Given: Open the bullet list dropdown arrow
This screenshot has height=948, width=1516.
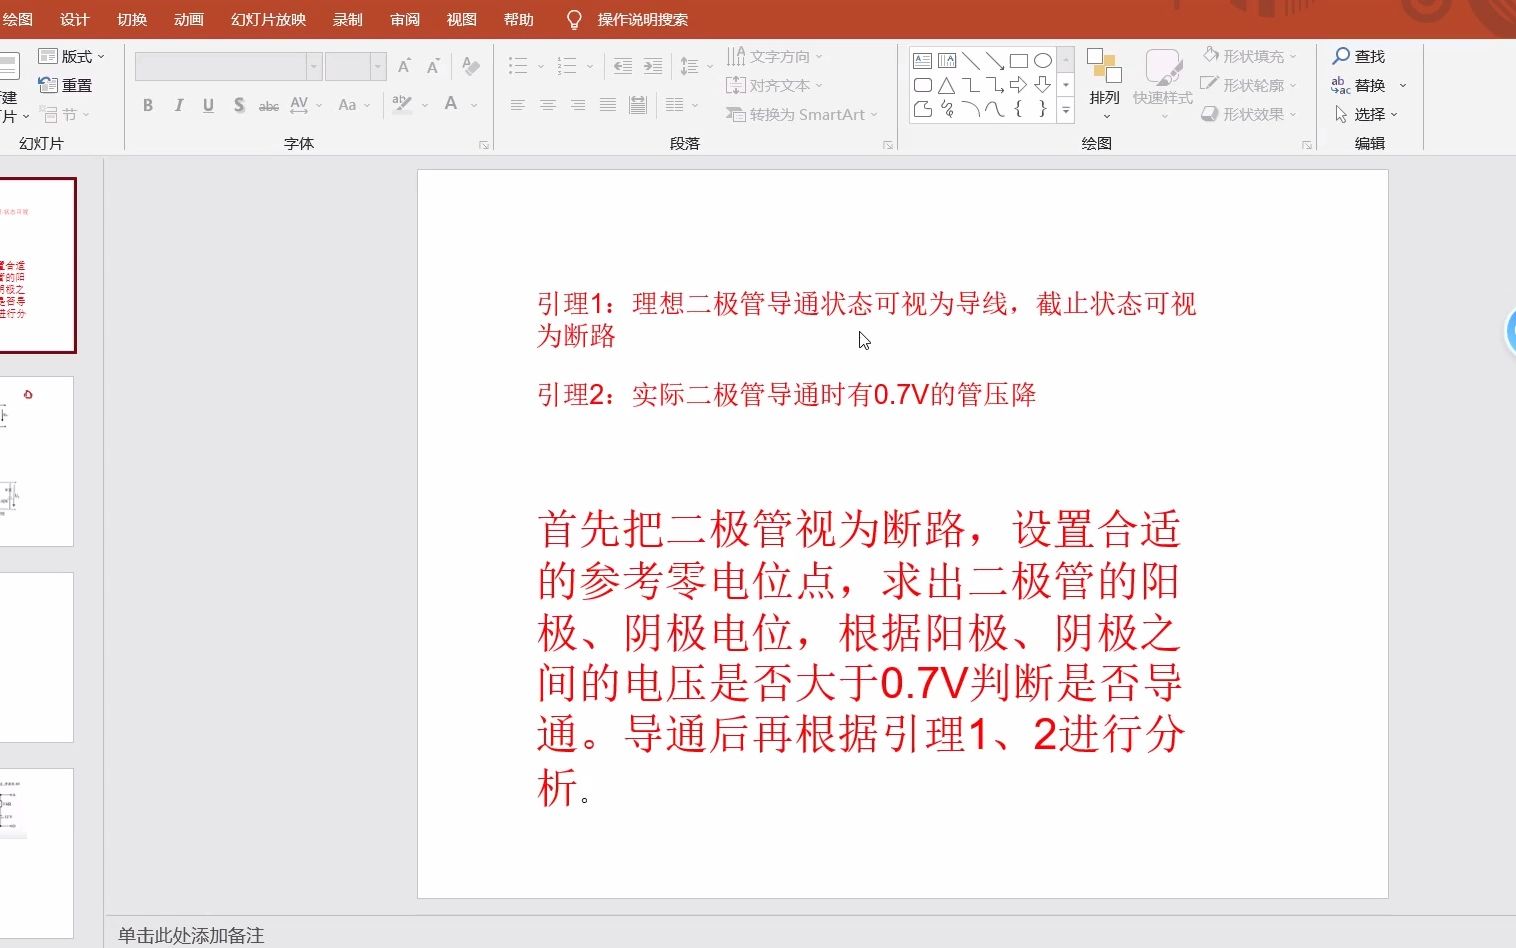Looking at the screenshot, I should [x=541, y=67].
